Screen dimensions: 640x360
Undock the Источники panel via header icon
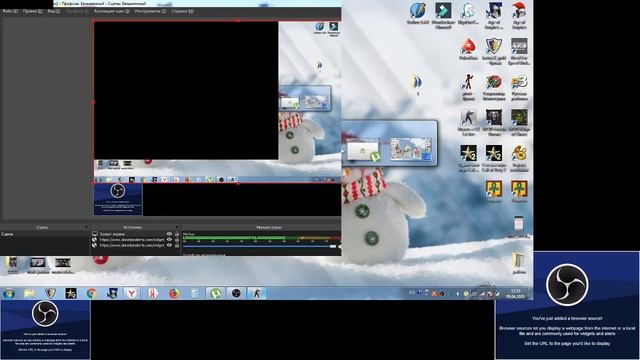point(177,227)
